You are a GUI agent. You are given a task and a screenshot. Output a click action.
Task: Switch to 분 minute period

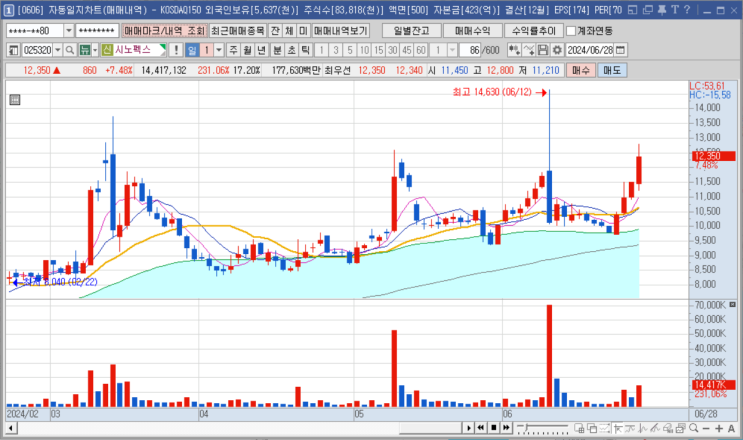[x=277, y=50]
